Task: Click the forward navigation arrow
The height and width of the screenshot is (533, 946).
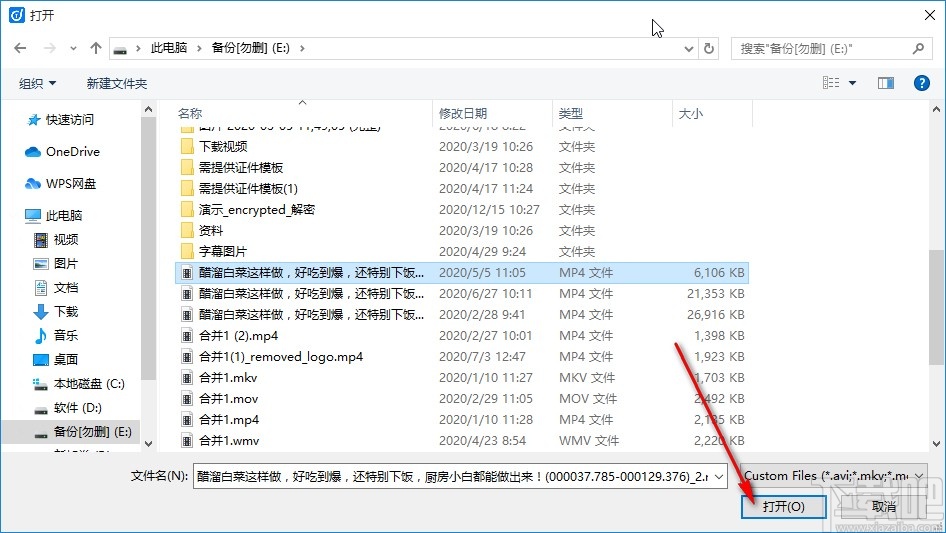Action: (x=49, y=48)
